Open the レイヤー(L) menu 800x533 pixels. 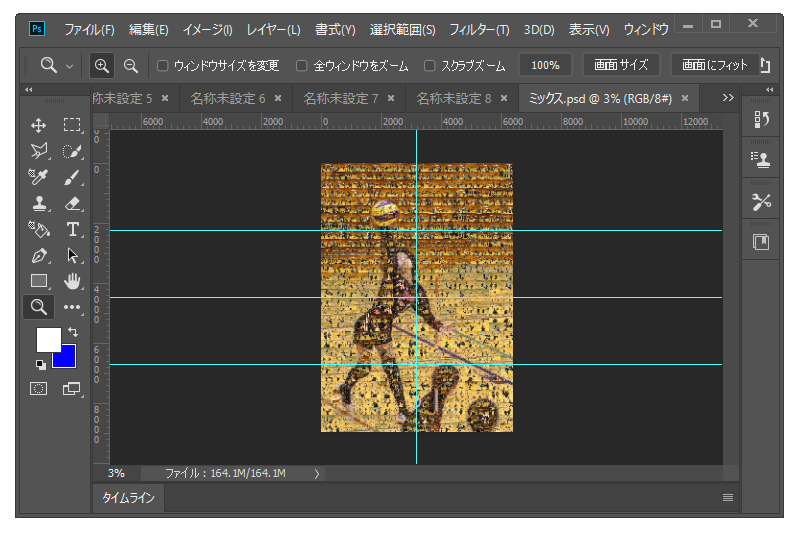(x=273, y=30)
